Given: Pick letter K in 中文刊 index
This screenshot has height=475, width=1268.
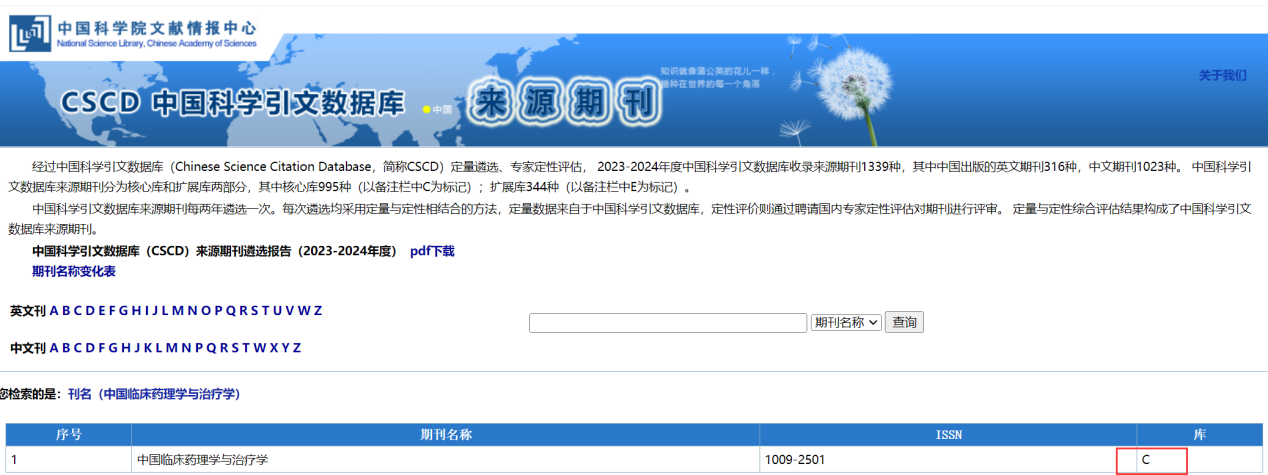Looking at the screenshot, I should click(147, 348).
